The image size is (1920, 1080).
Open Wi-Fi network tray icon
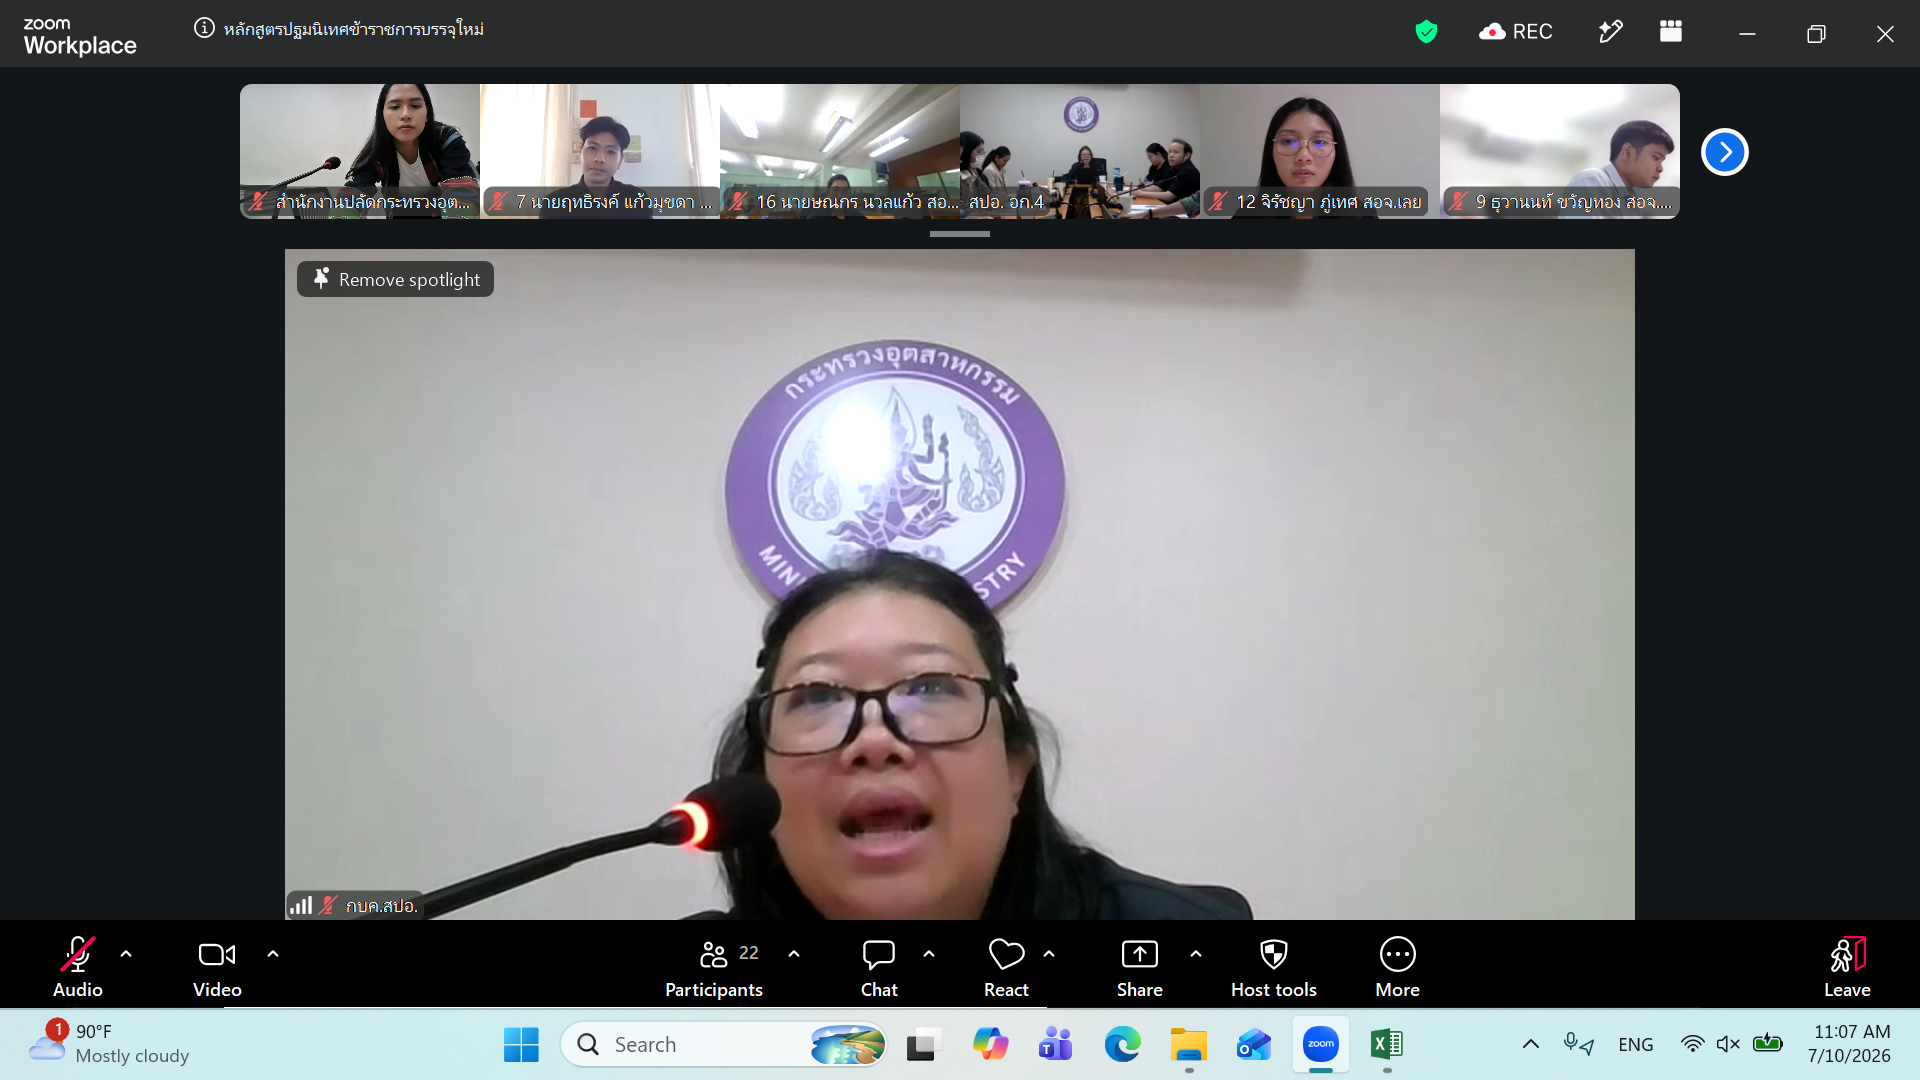coord(1692,1045)
